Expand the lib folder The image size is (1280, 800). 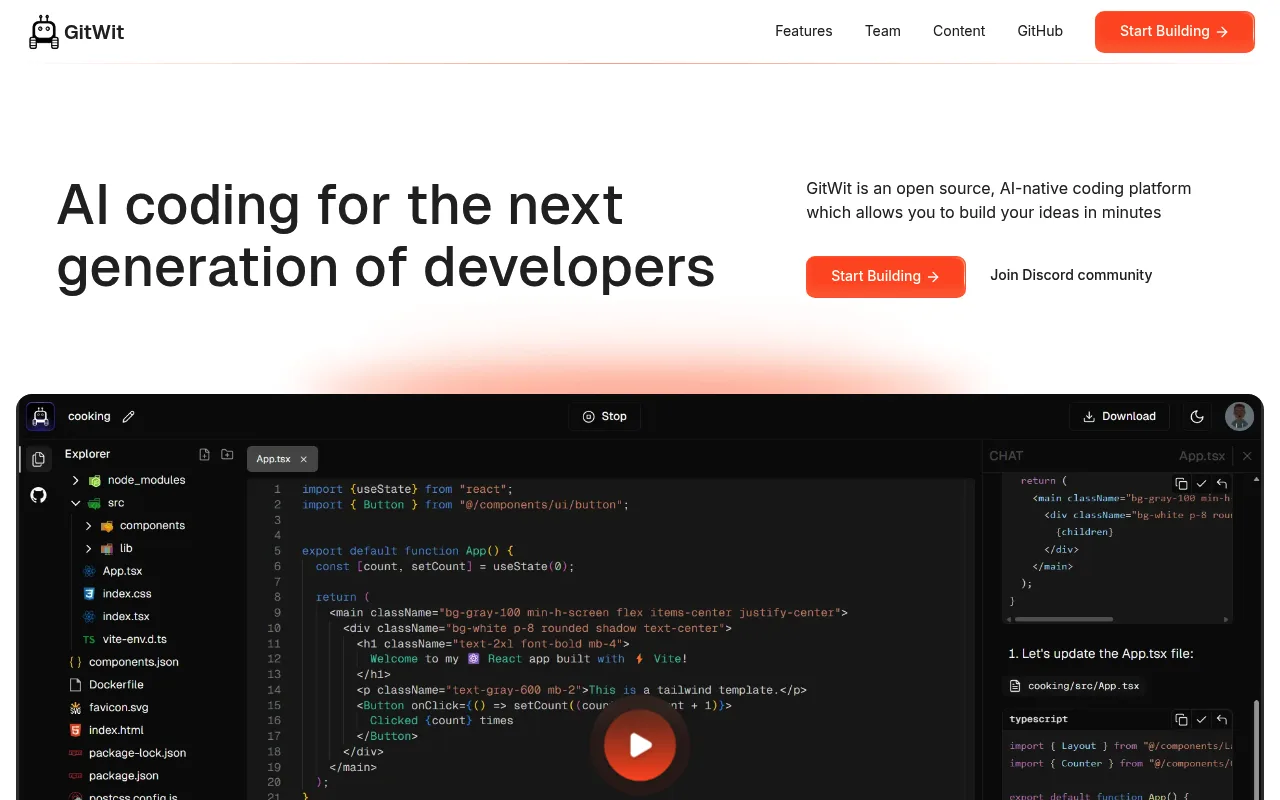pyautogui.click(x=88, y=549)
